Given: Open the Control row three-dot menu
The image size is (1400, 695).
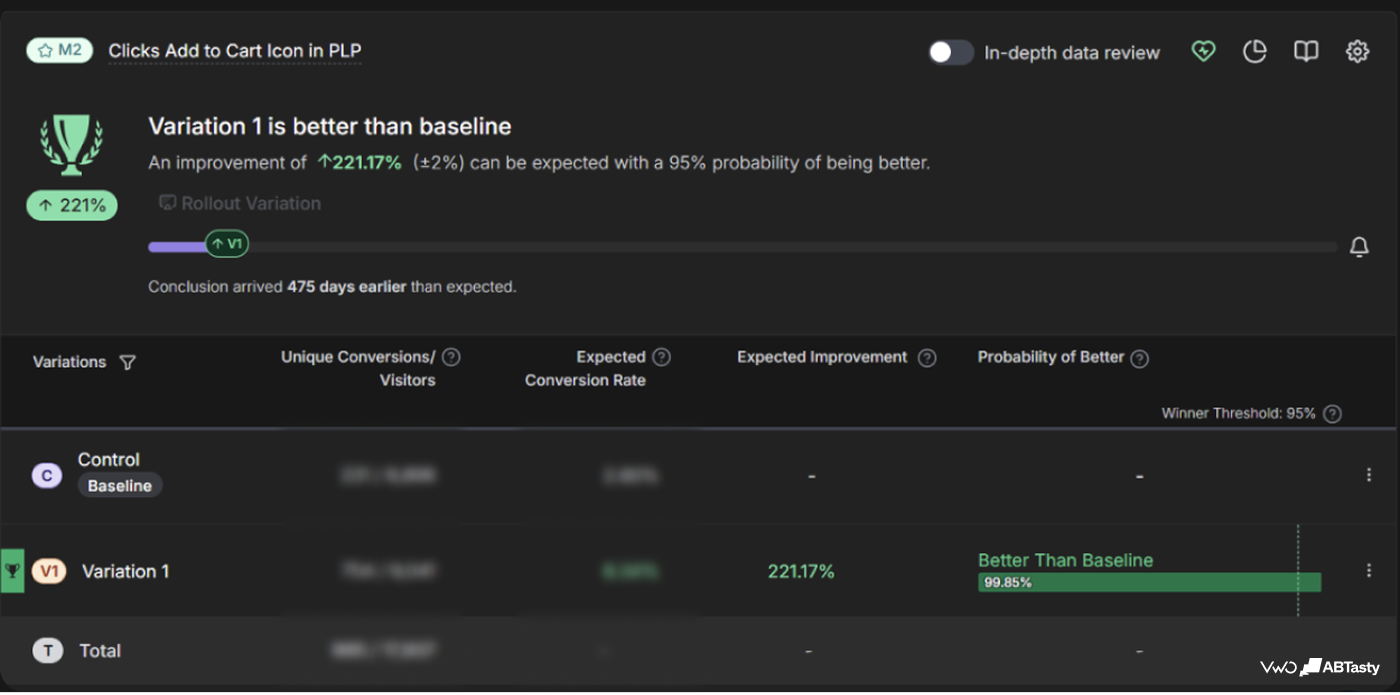Looking at the screenshot, I should [1369, 476].
